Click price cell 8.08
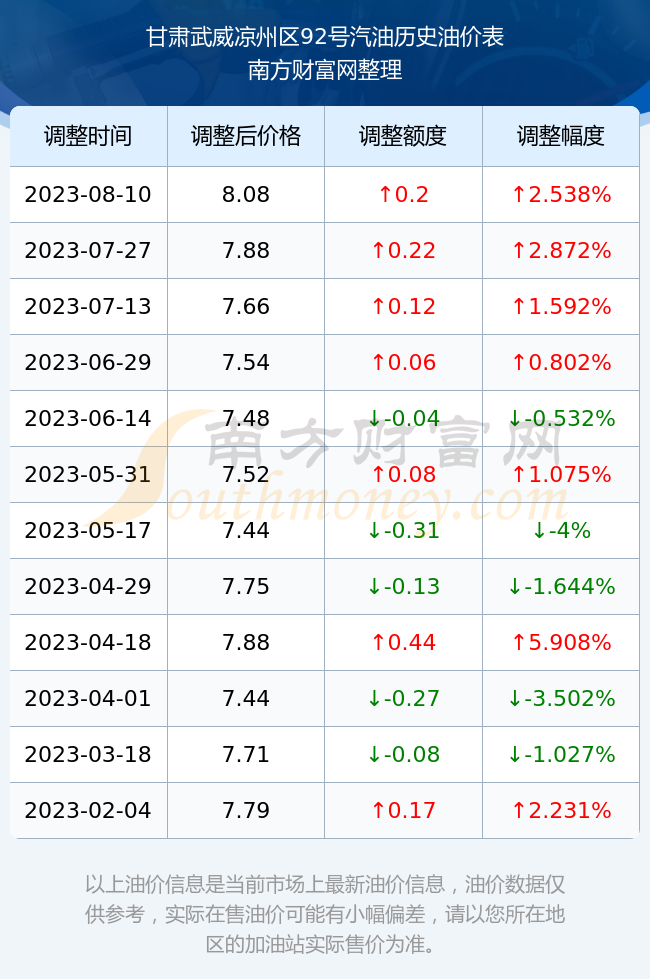This screenshot has width=650, height=980. (246, 194)
